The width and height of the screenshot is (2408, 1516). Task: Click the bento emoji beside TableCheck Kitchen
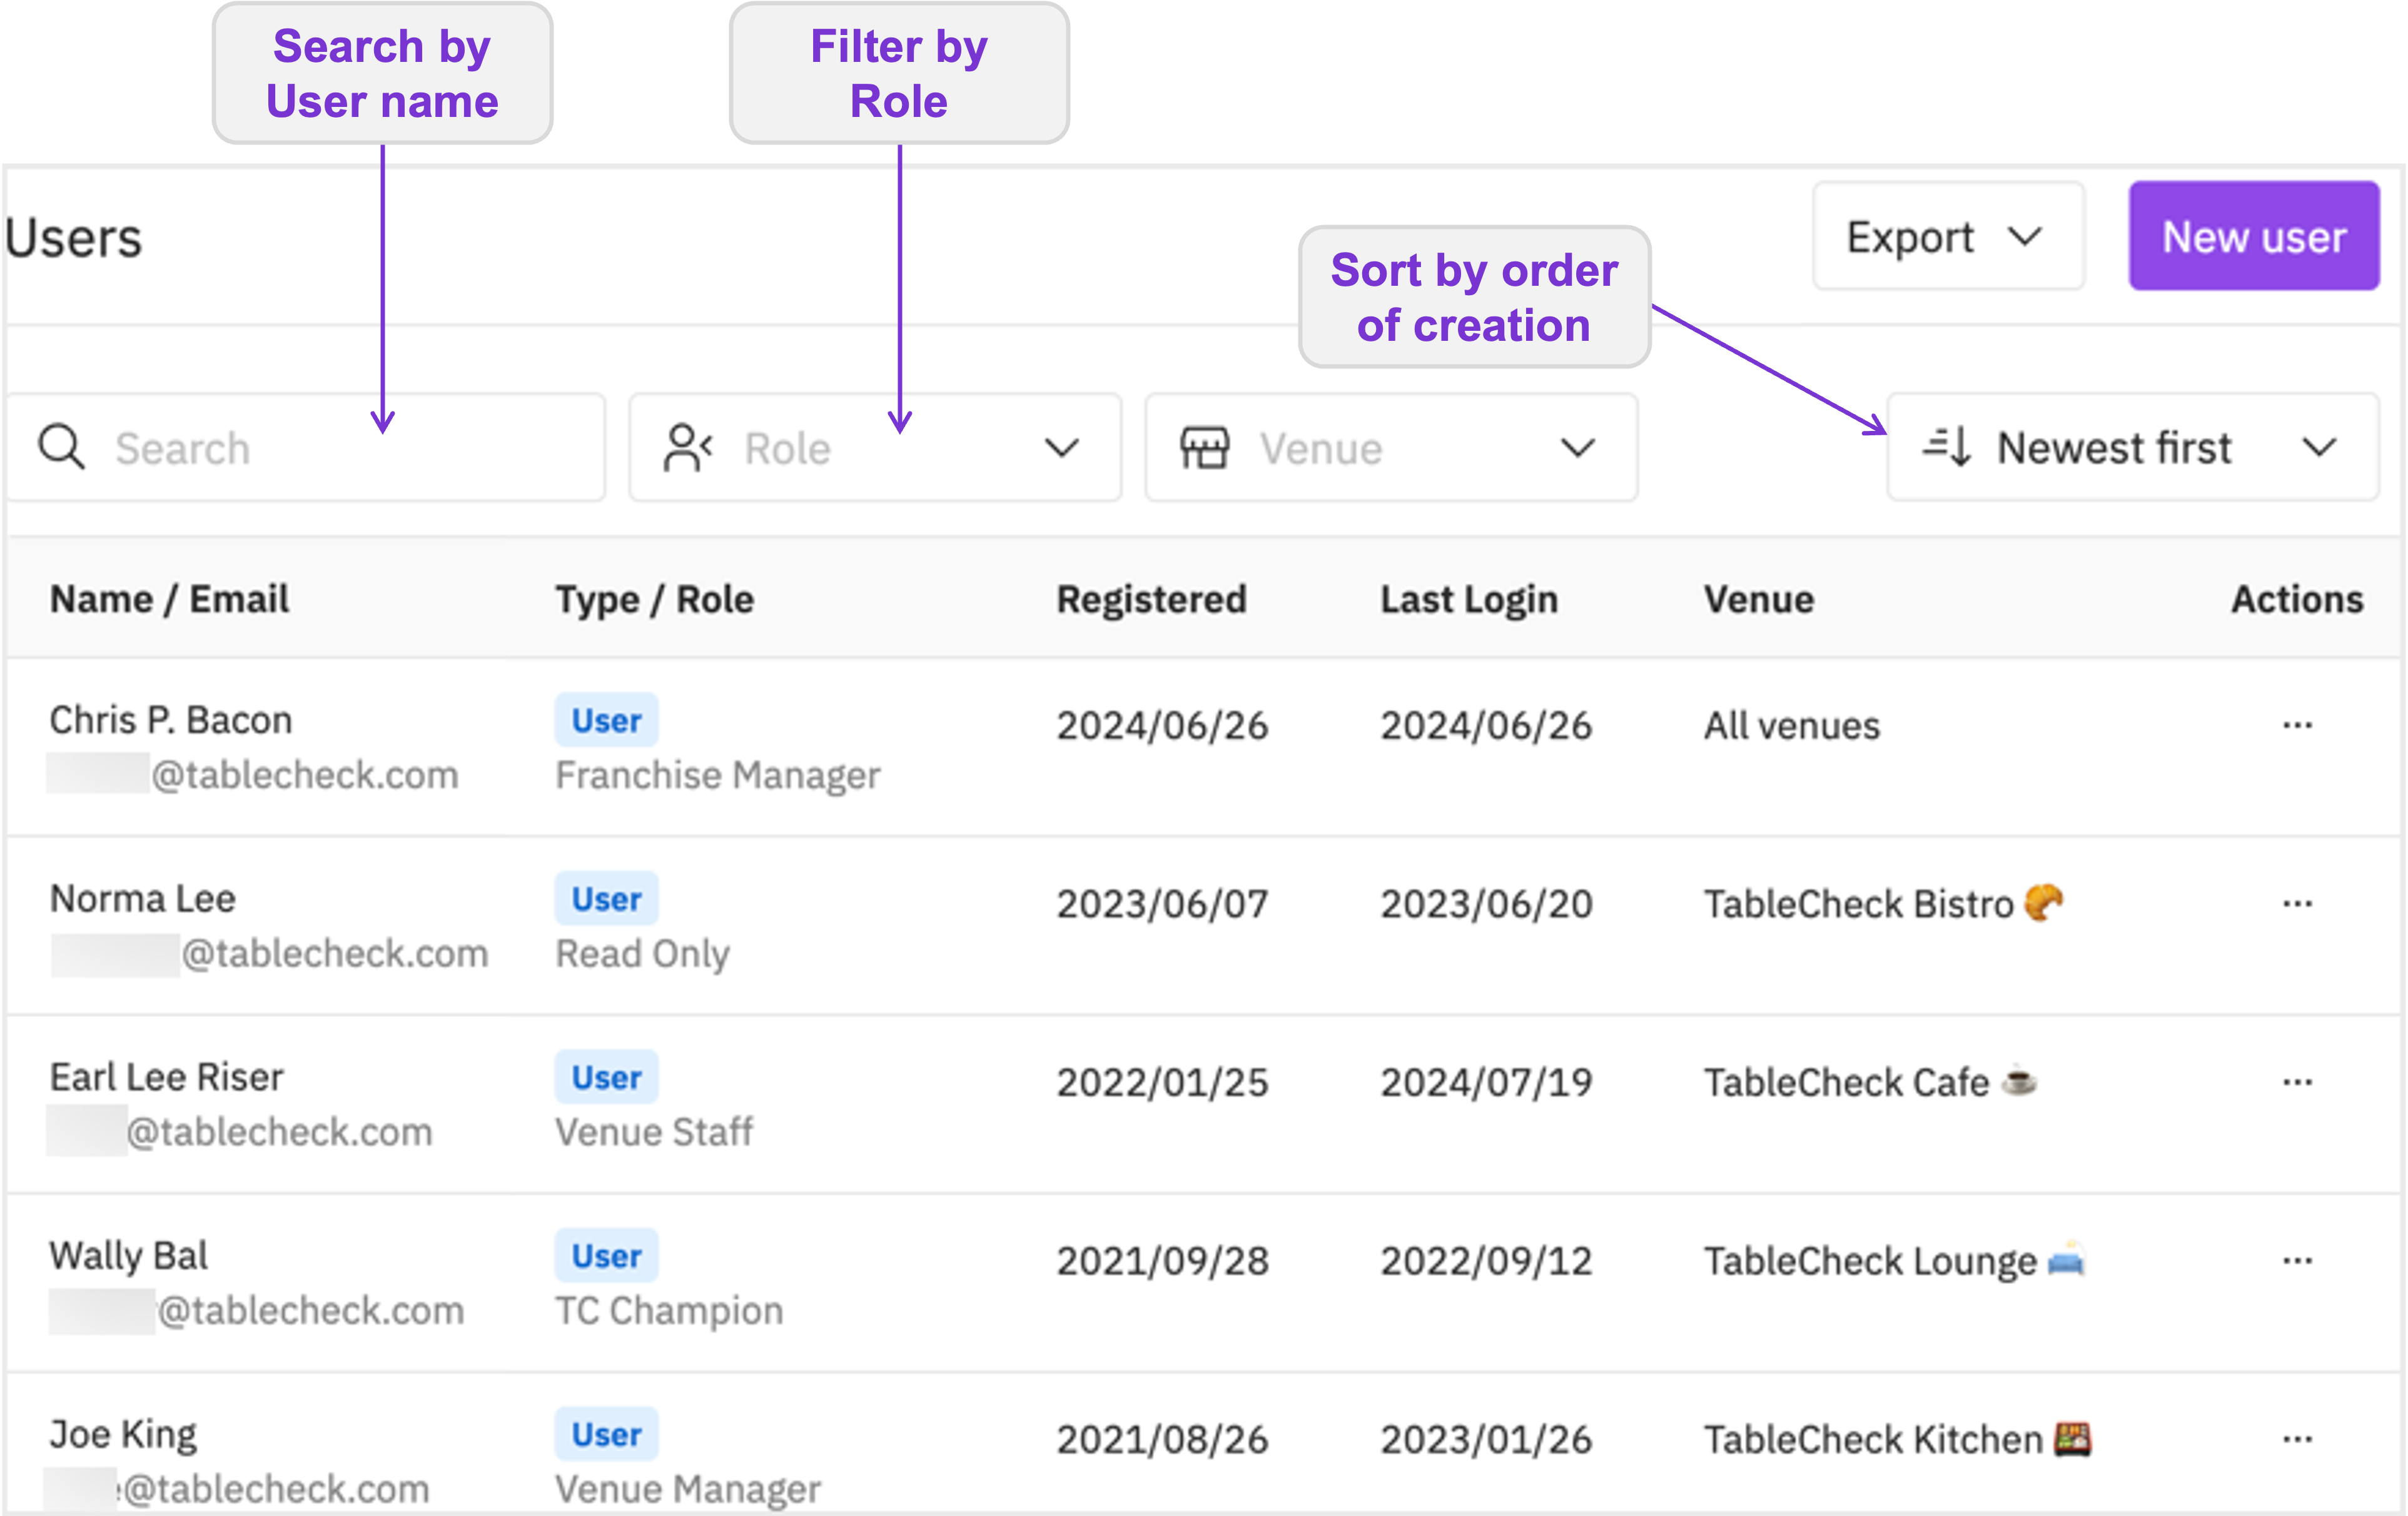(2072, 1439)
